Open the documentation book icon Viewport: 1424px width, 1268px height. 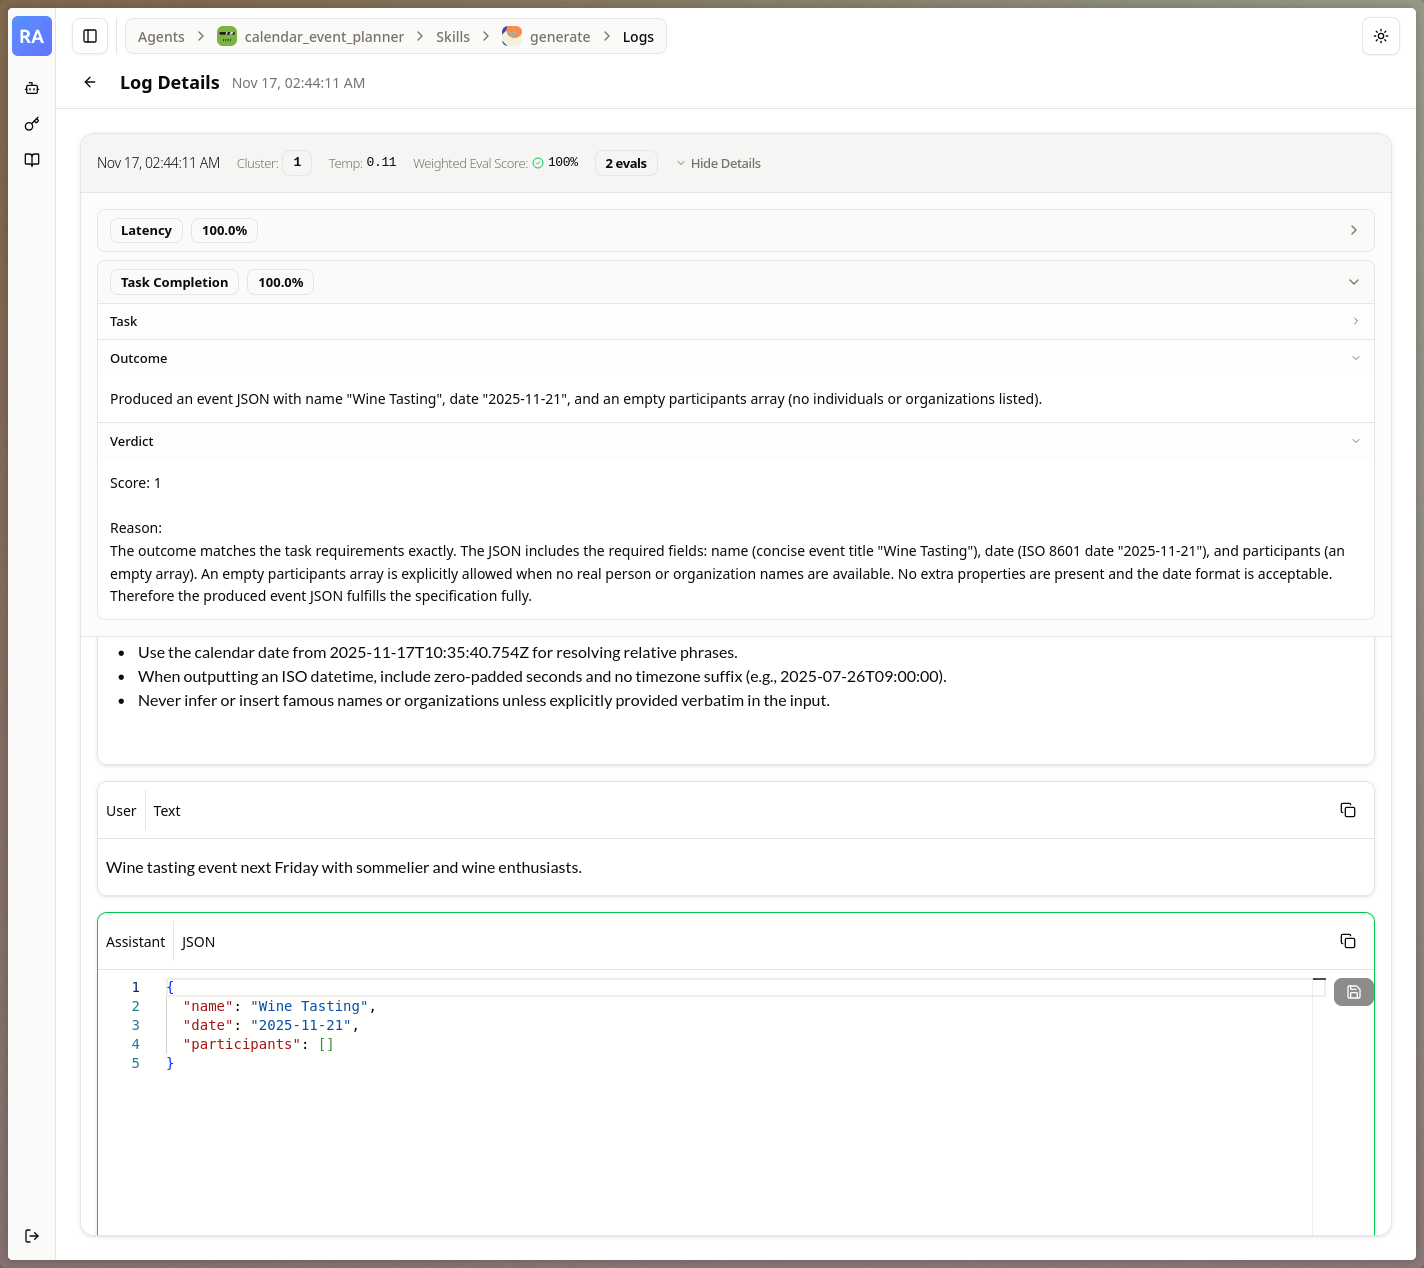coord(32,160)
